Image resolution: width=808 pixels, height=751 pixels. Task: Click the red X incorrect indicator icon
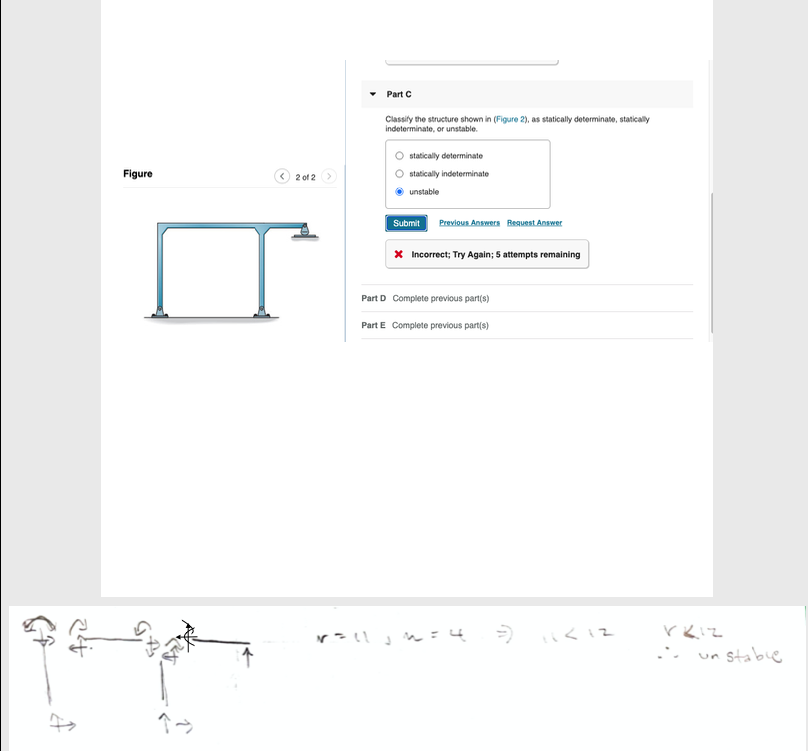(399, 254)
